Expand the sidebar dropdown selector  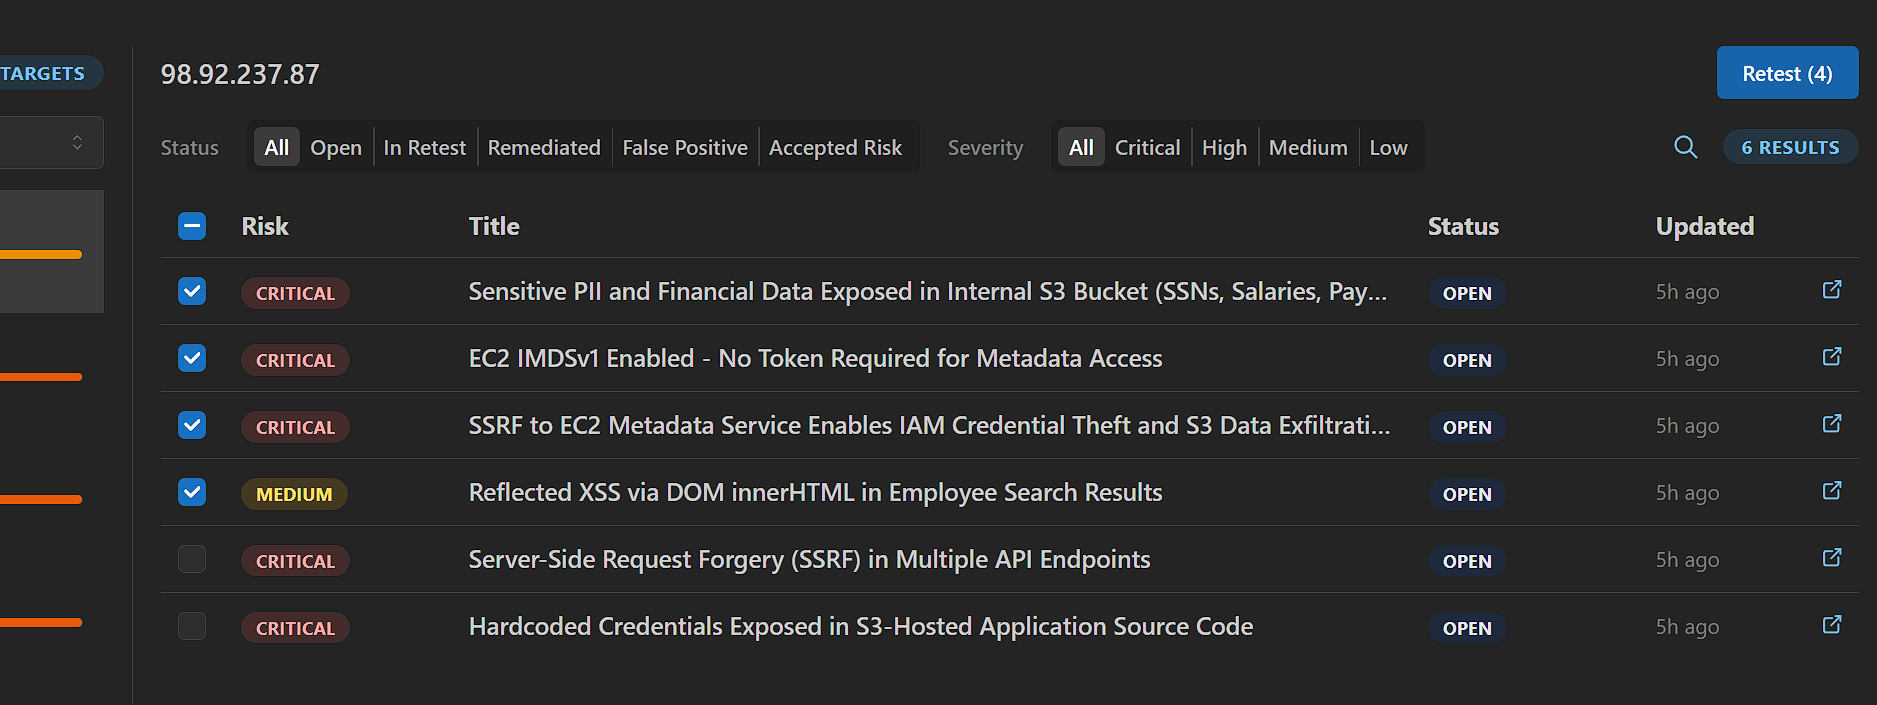click(50, 143)
